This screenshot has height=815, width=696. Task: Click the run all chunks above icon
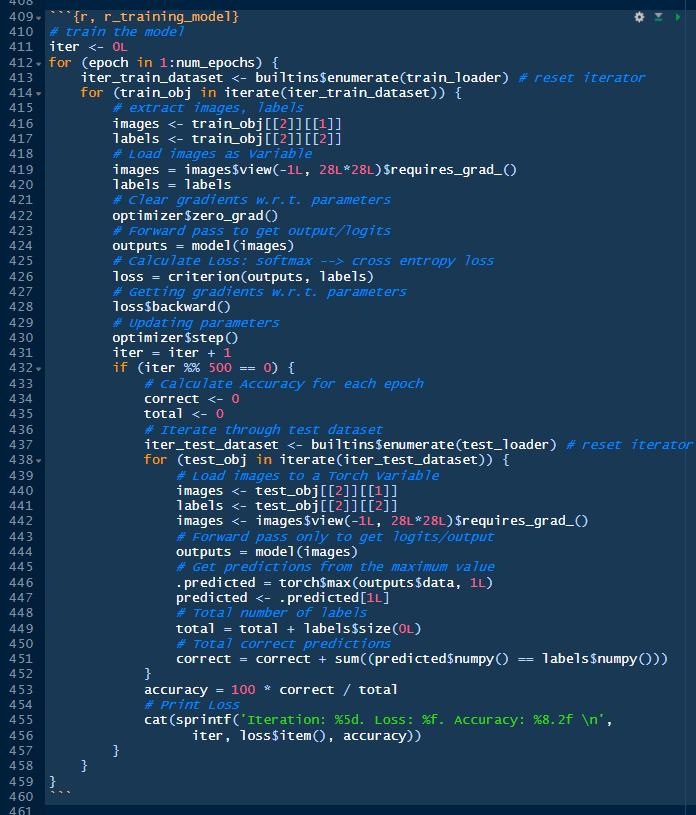(x=659, y=17)
